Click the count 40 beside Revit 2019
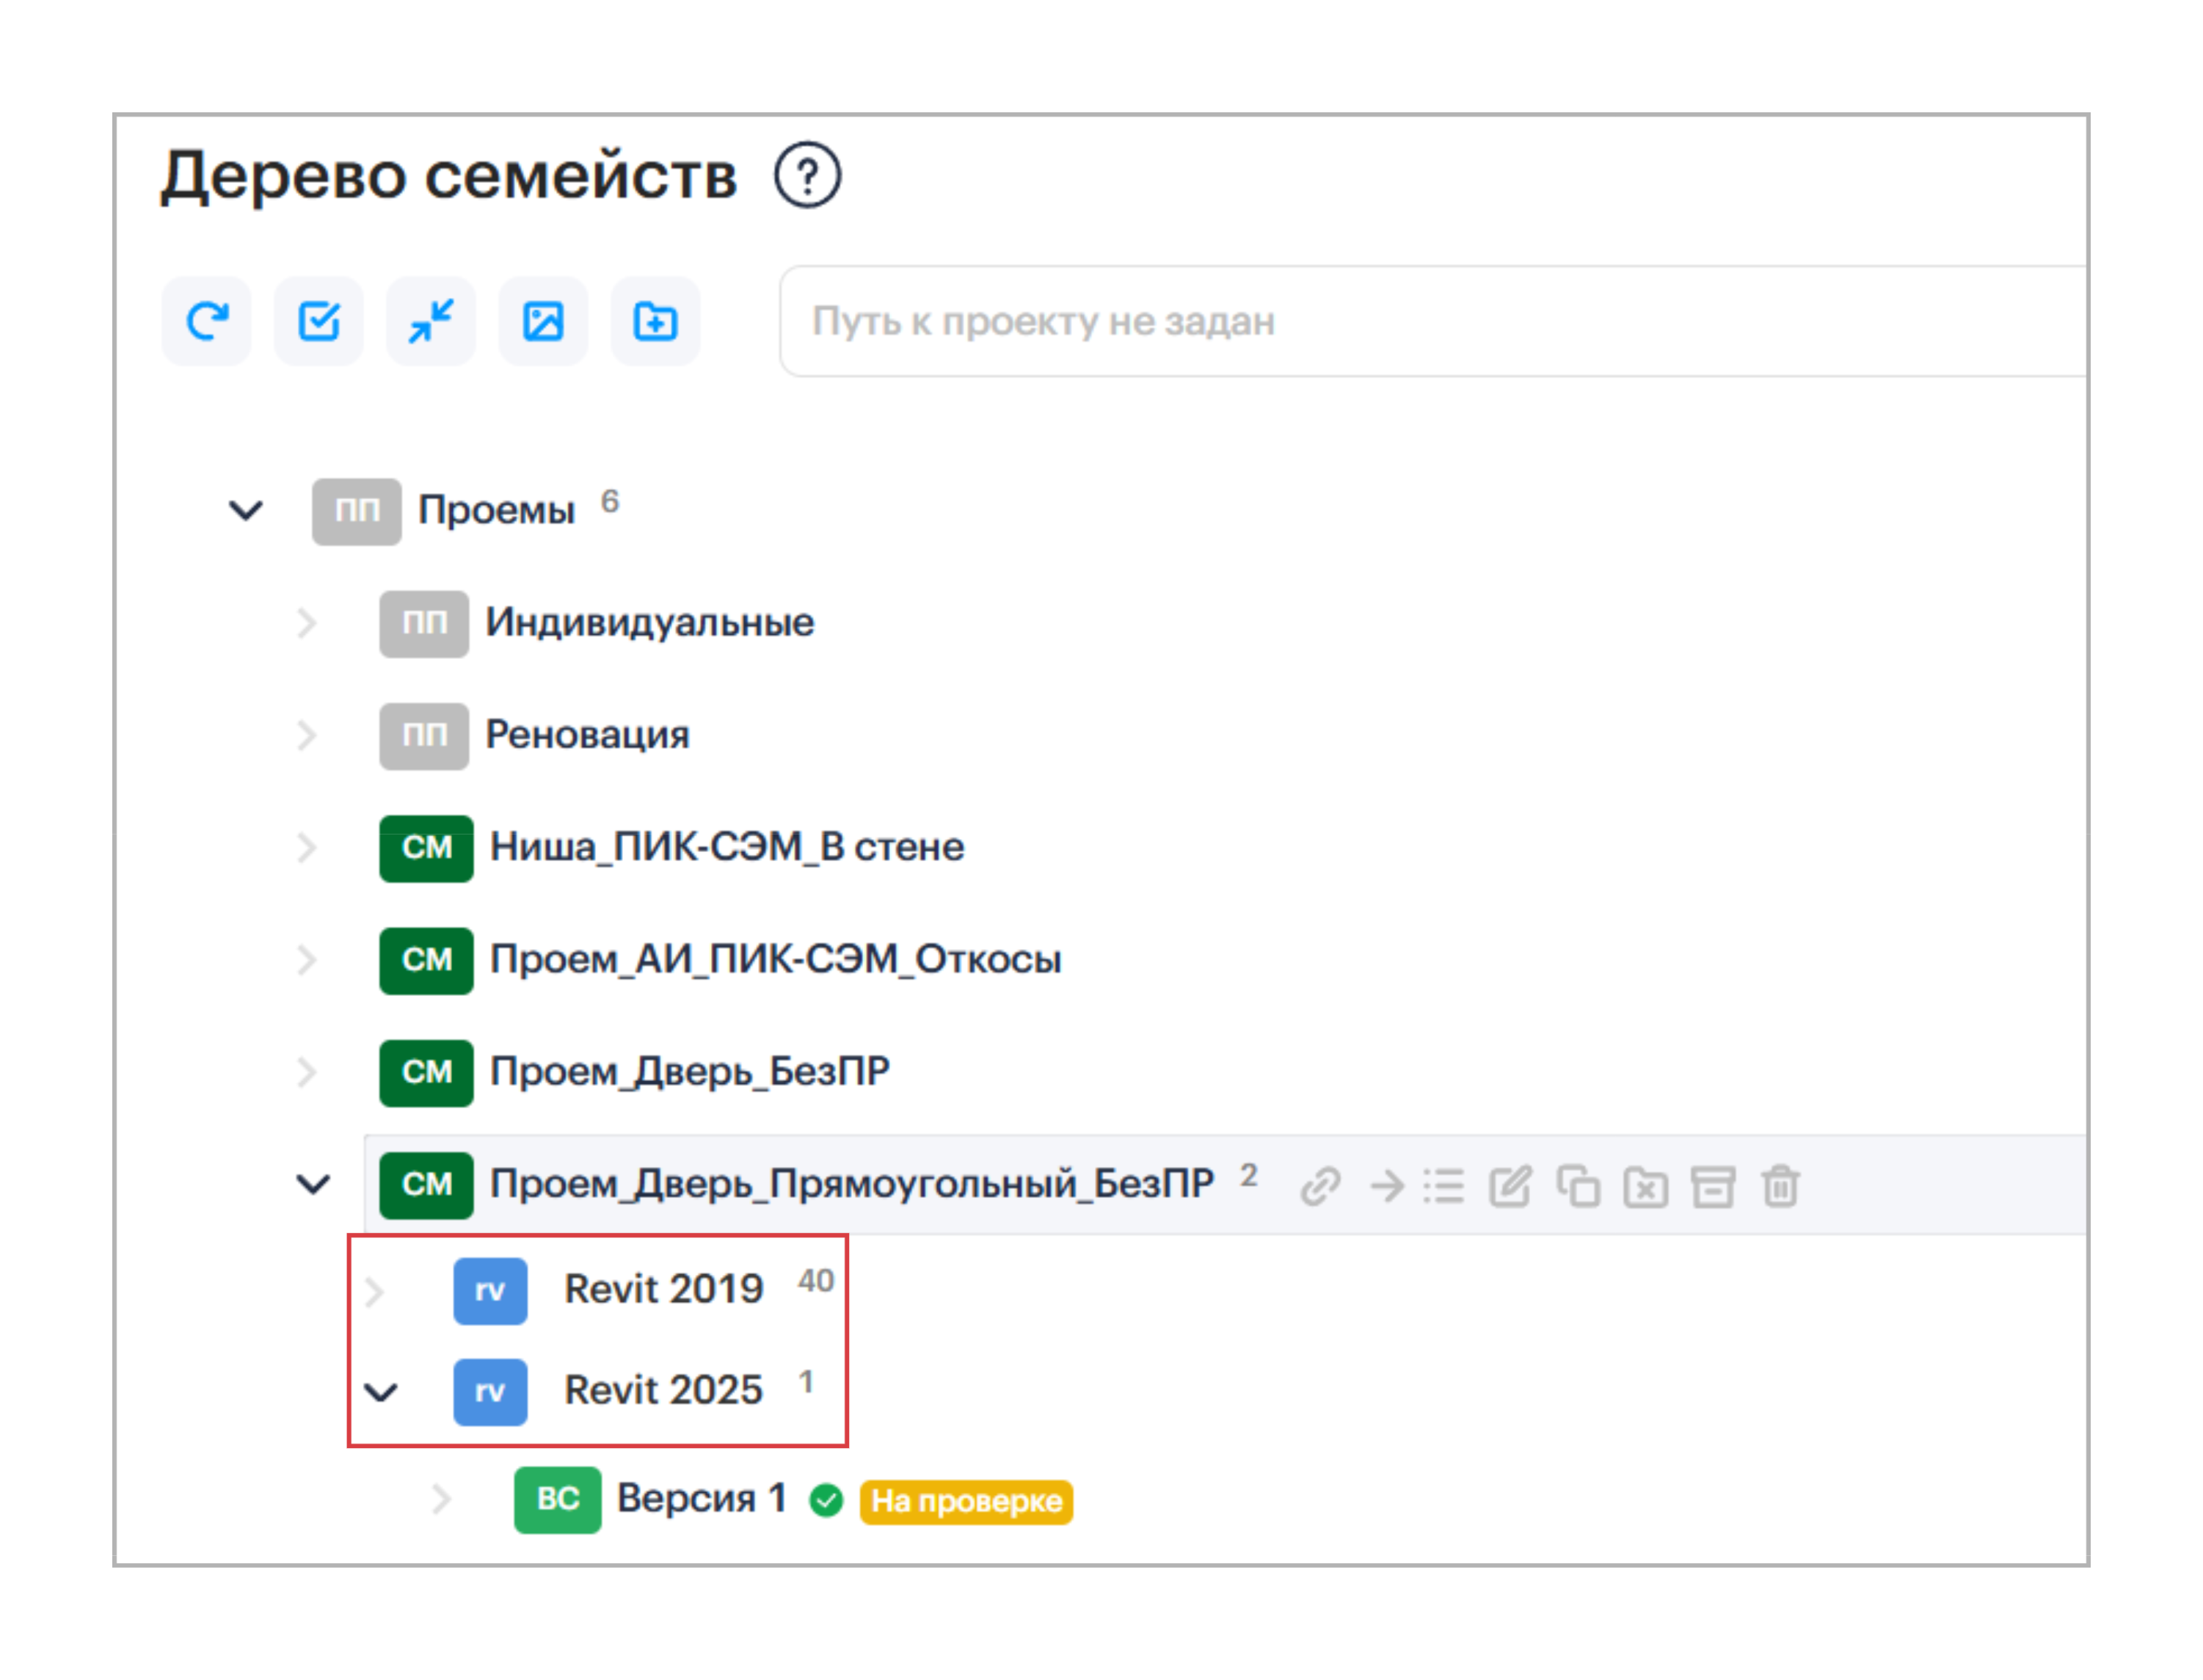 (816, 1281)
